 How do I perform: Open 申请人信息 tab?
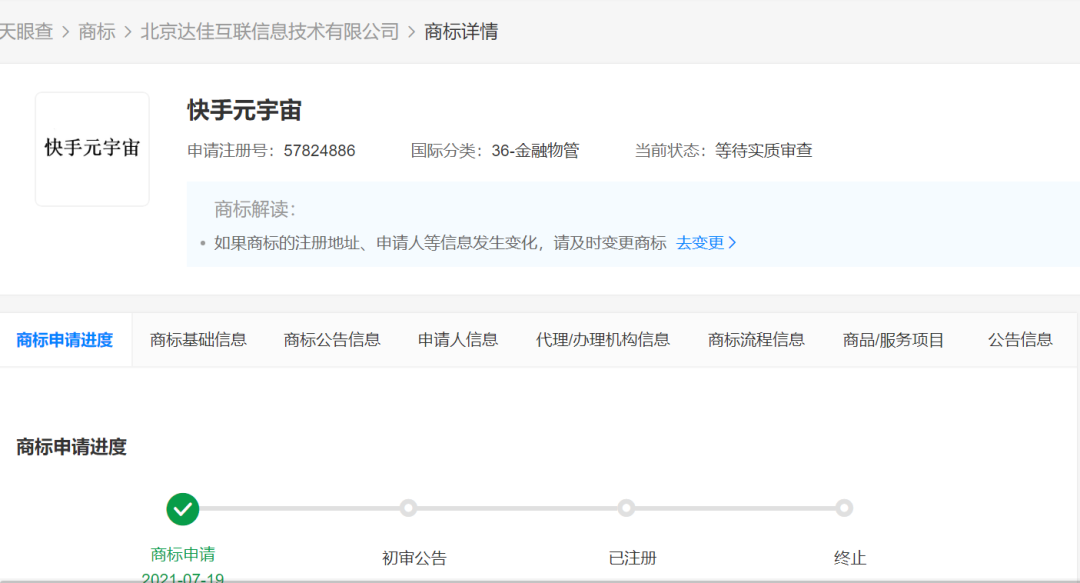point(458,340)
